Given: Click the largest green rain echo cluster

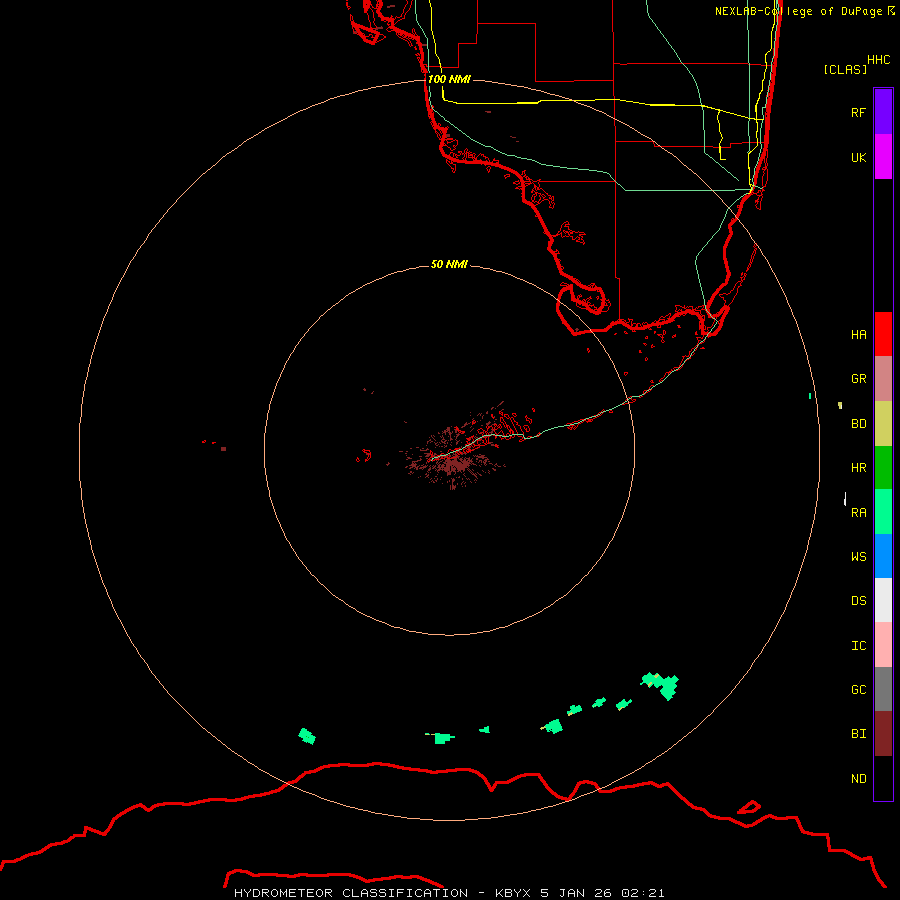Looking at the screenshot, I should (661, 685).
